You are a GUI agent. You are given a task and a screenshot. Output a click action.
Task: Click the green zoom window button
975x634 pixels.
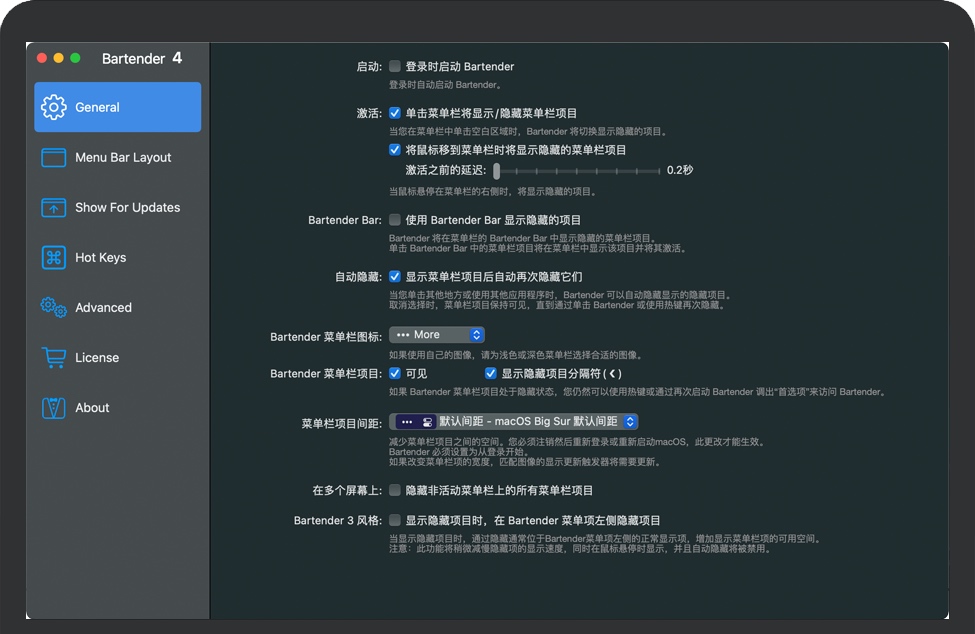pos(75,59)
